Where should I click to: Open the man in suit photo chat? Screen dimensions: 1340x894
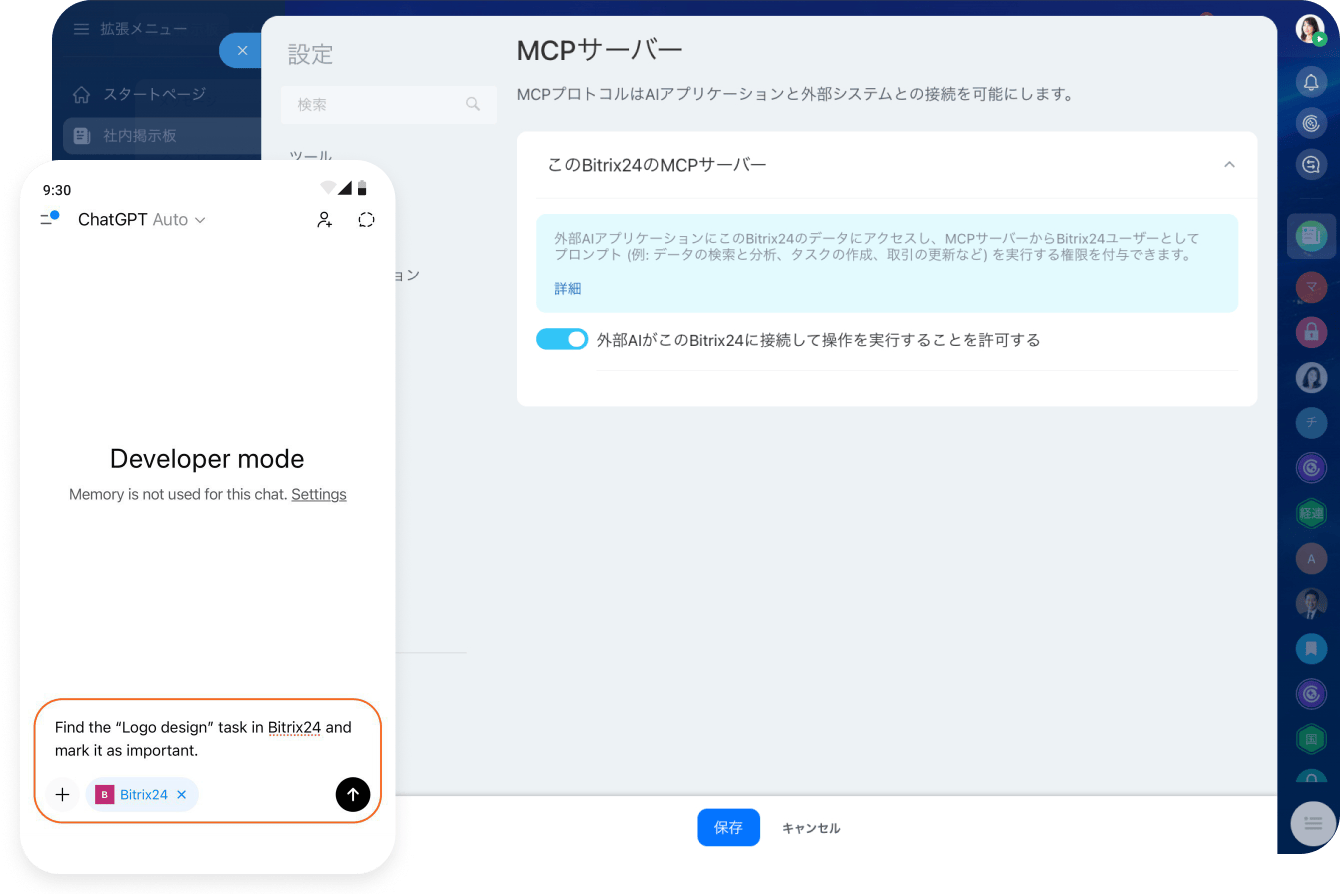point(1311,603)
